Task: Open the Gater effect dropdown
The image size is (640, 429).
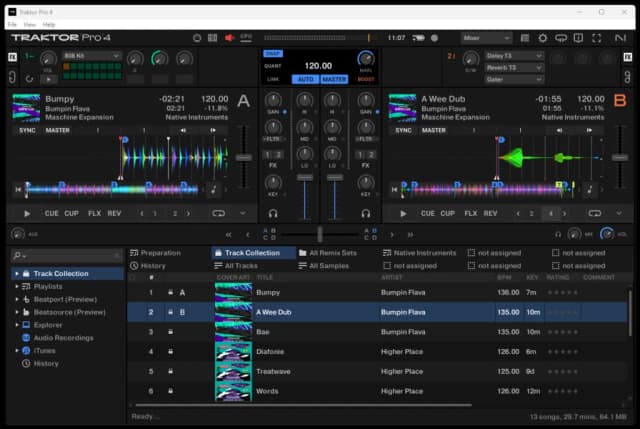Action: click(514, 80)
